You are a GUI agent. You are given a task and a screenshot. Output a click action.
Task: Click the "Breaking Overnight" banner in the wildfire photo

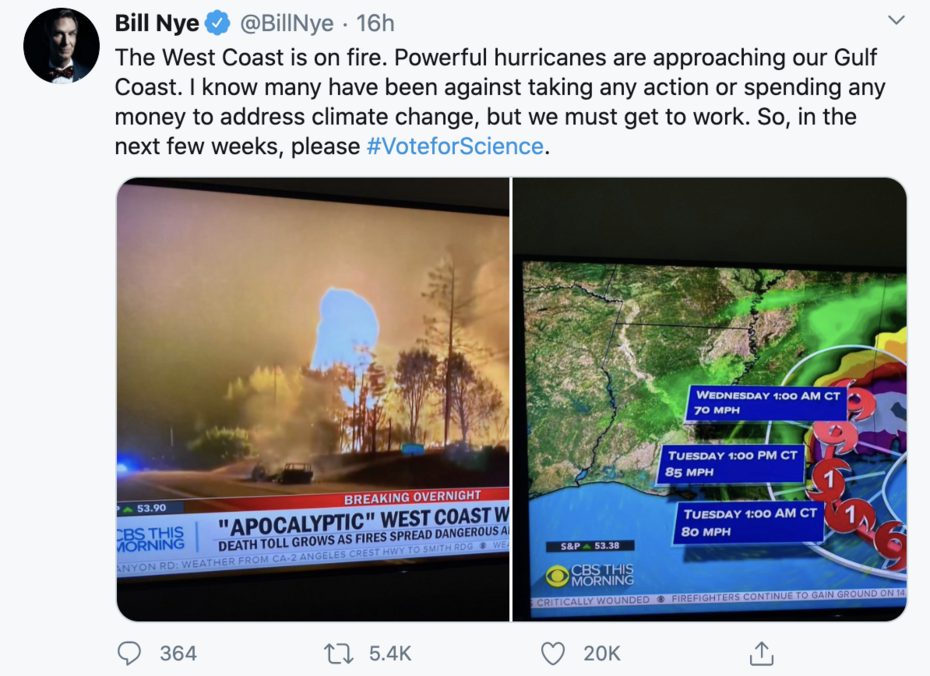[x=412, y=497]
